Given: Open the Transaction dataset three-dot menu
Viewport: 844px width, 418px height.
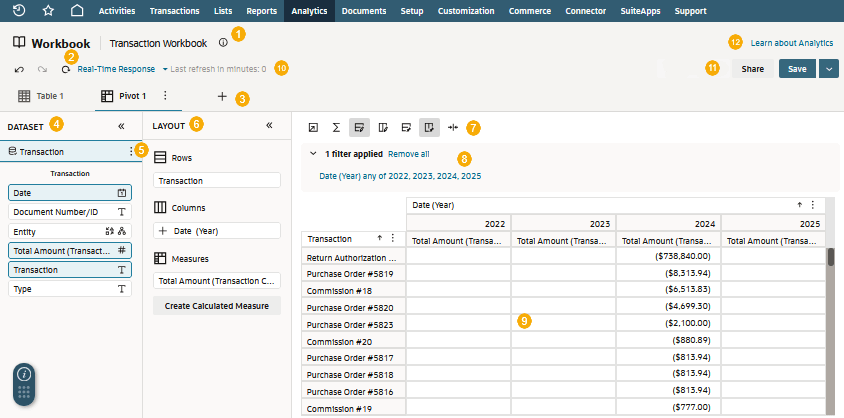Looking at the screenshot, I should click(x=130, y=152).
